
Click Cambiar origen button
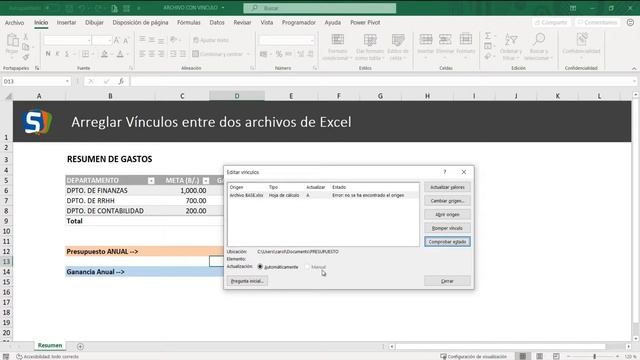[447, 201]
